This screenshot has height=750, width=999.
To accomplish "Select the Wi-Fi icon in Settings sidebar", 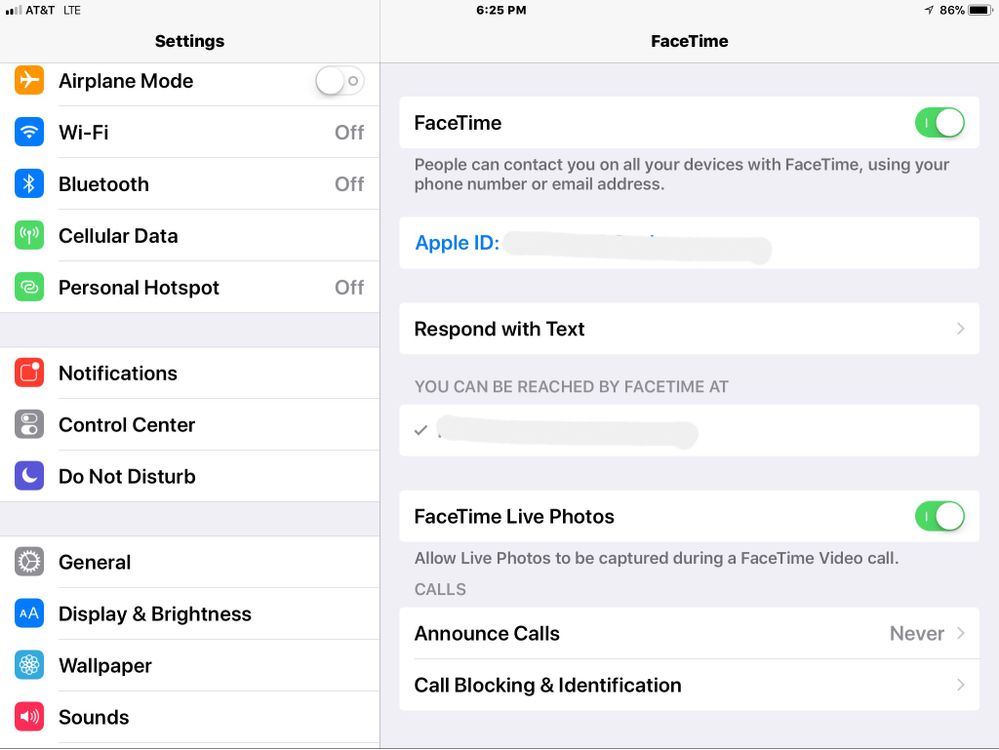I will 28,132.
